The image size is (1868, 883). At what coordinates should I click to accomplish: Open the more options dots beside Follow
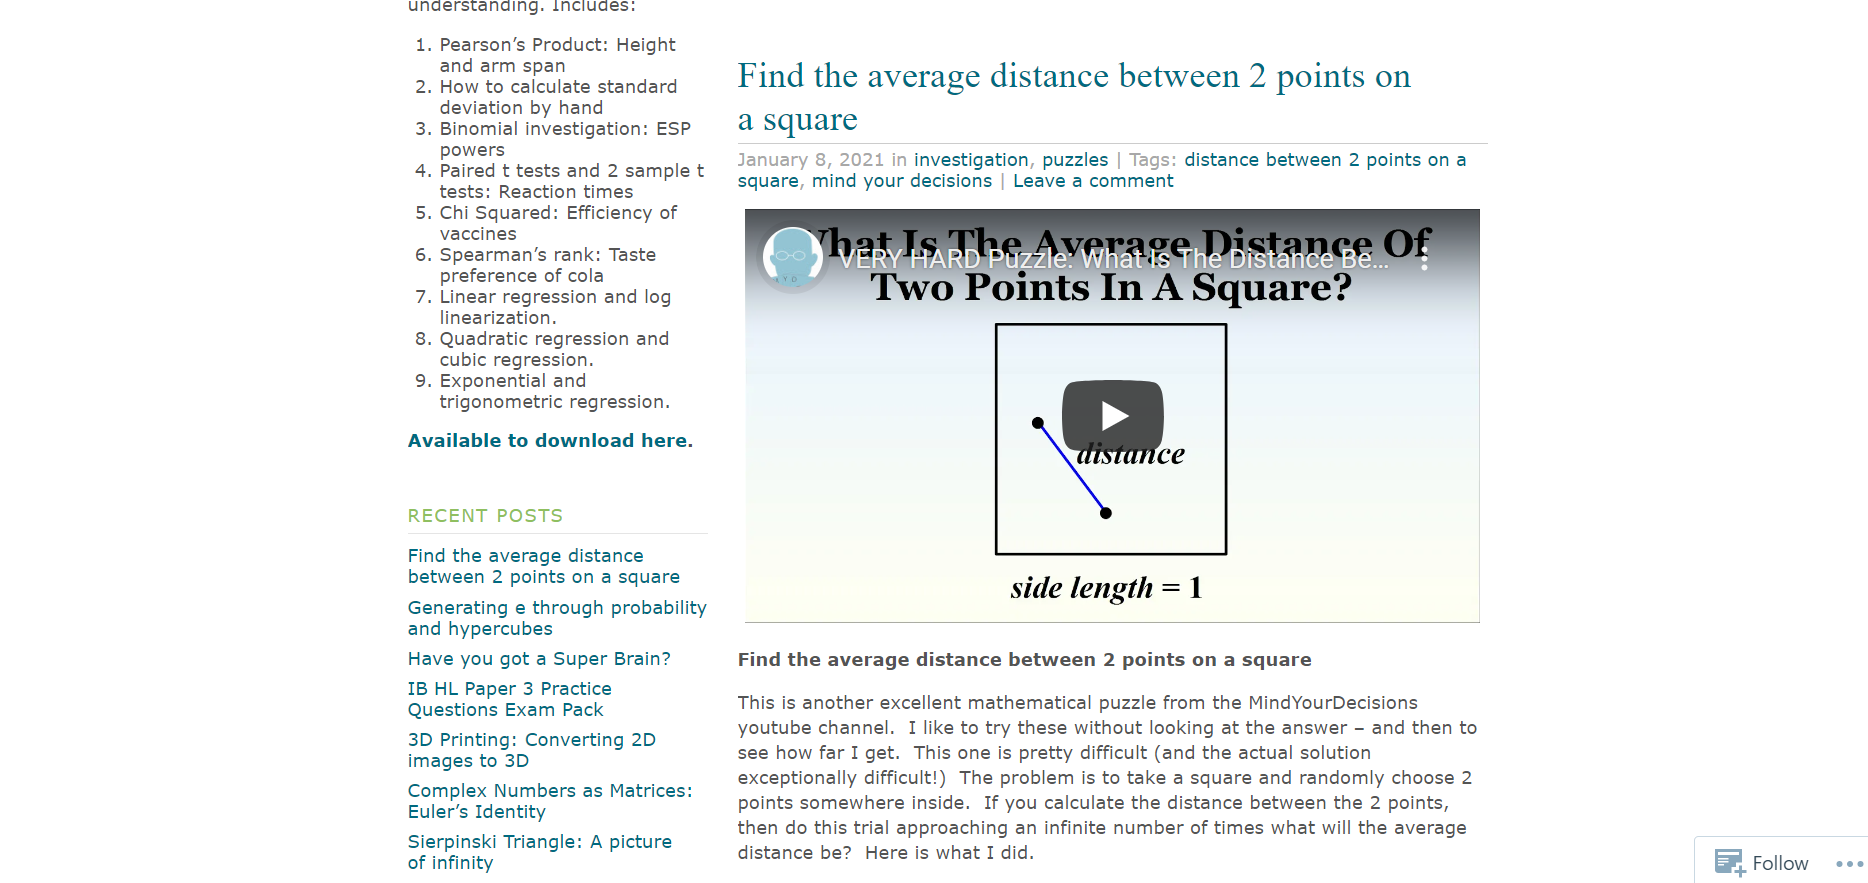[1849, 864]
